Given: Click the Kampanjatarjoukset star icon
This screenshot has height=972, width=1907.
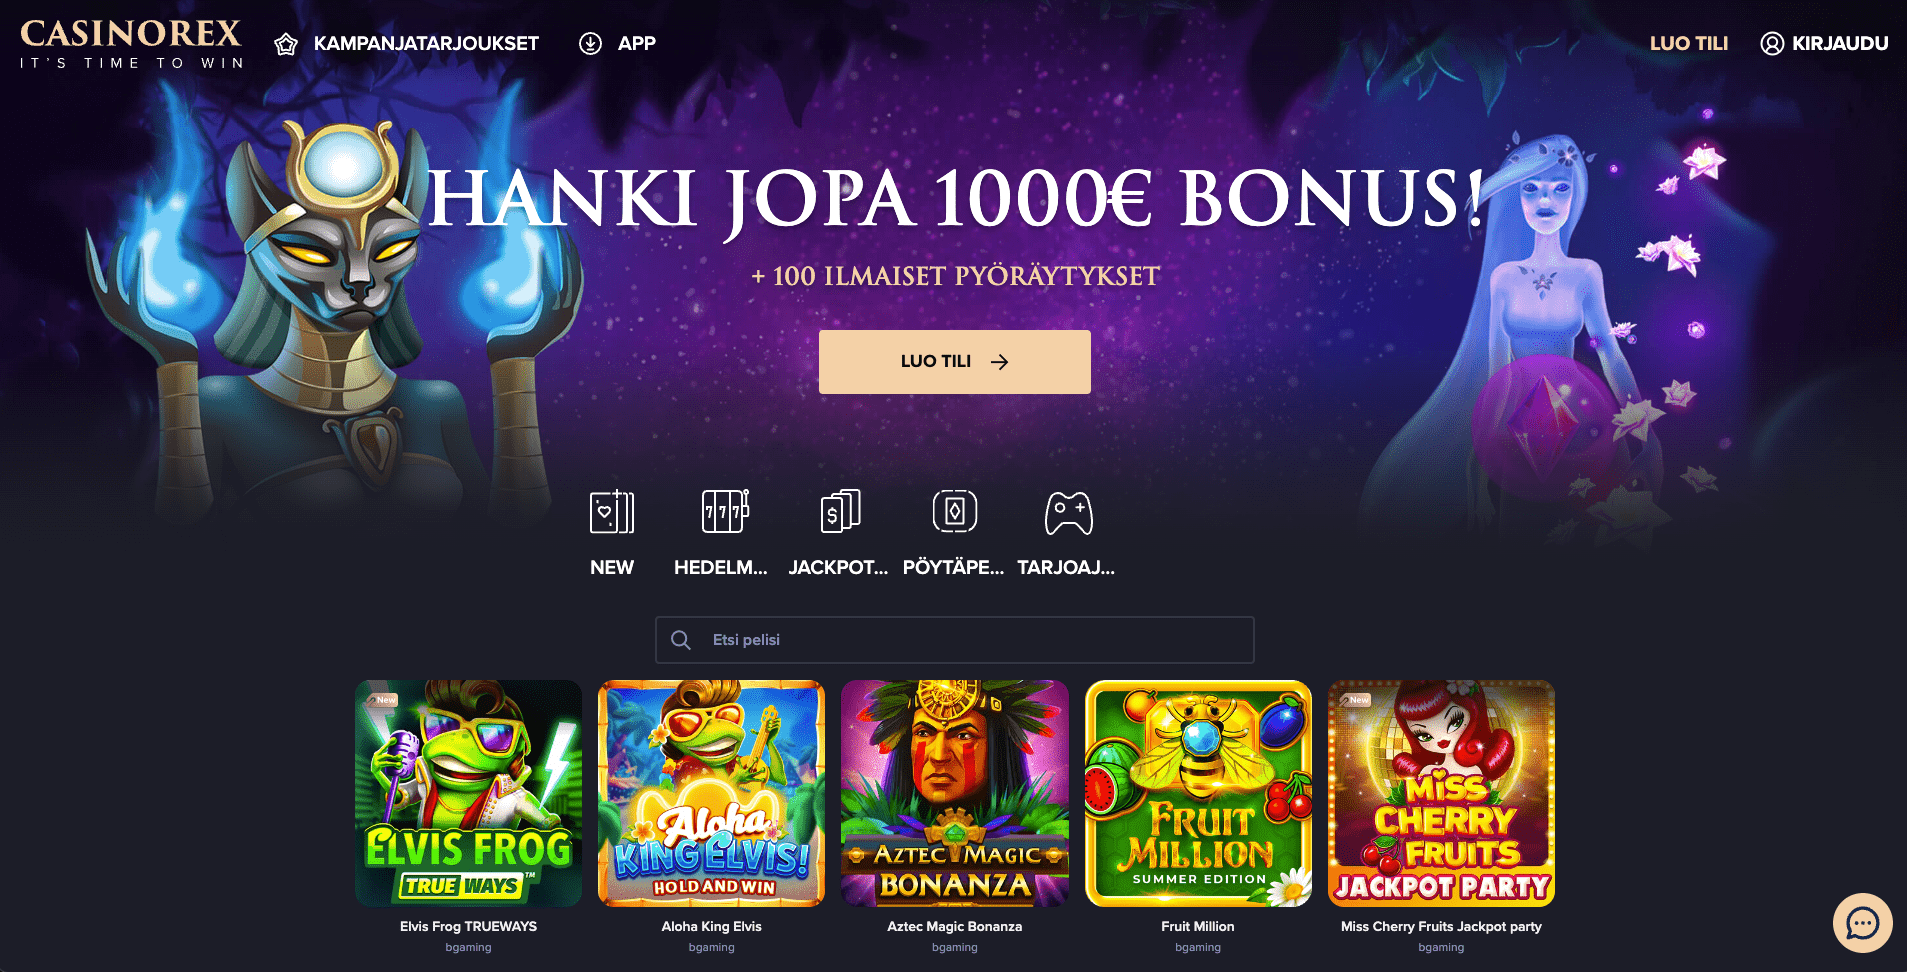Looking at the screenshot, I should (x=286, y=44).
